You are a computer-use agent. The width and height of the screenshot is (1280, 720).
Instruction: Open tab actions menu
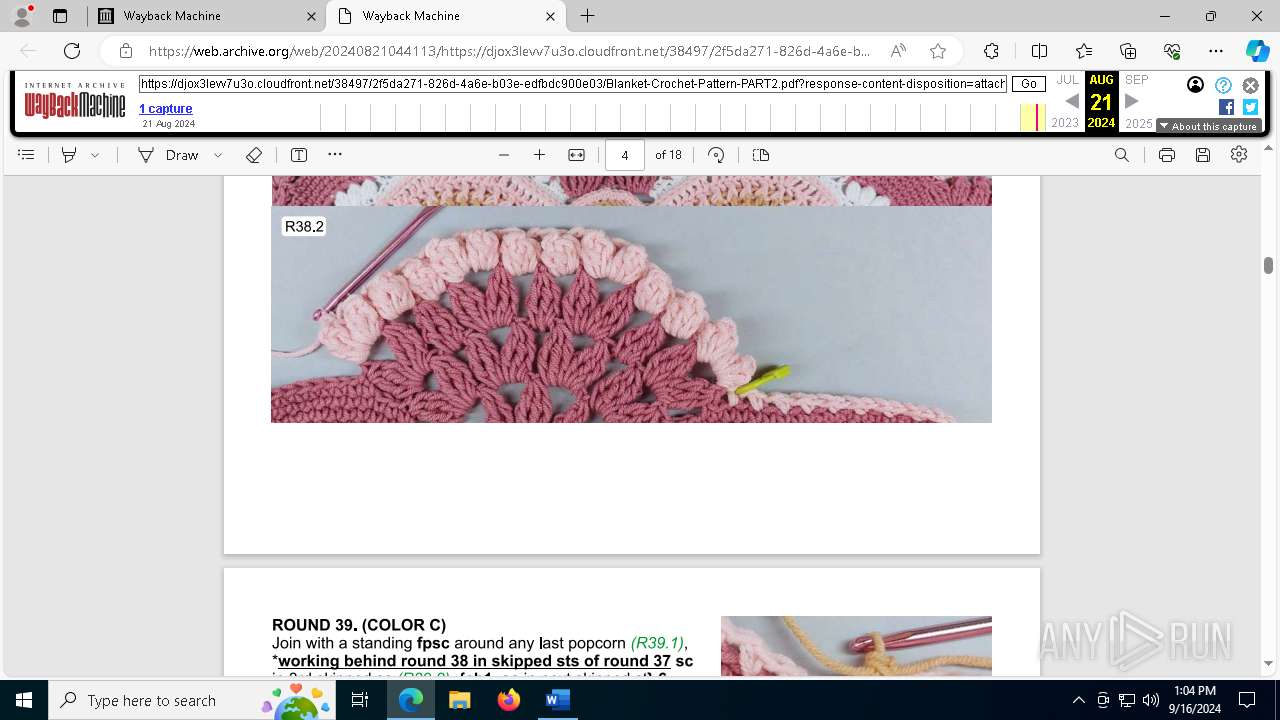59,16
